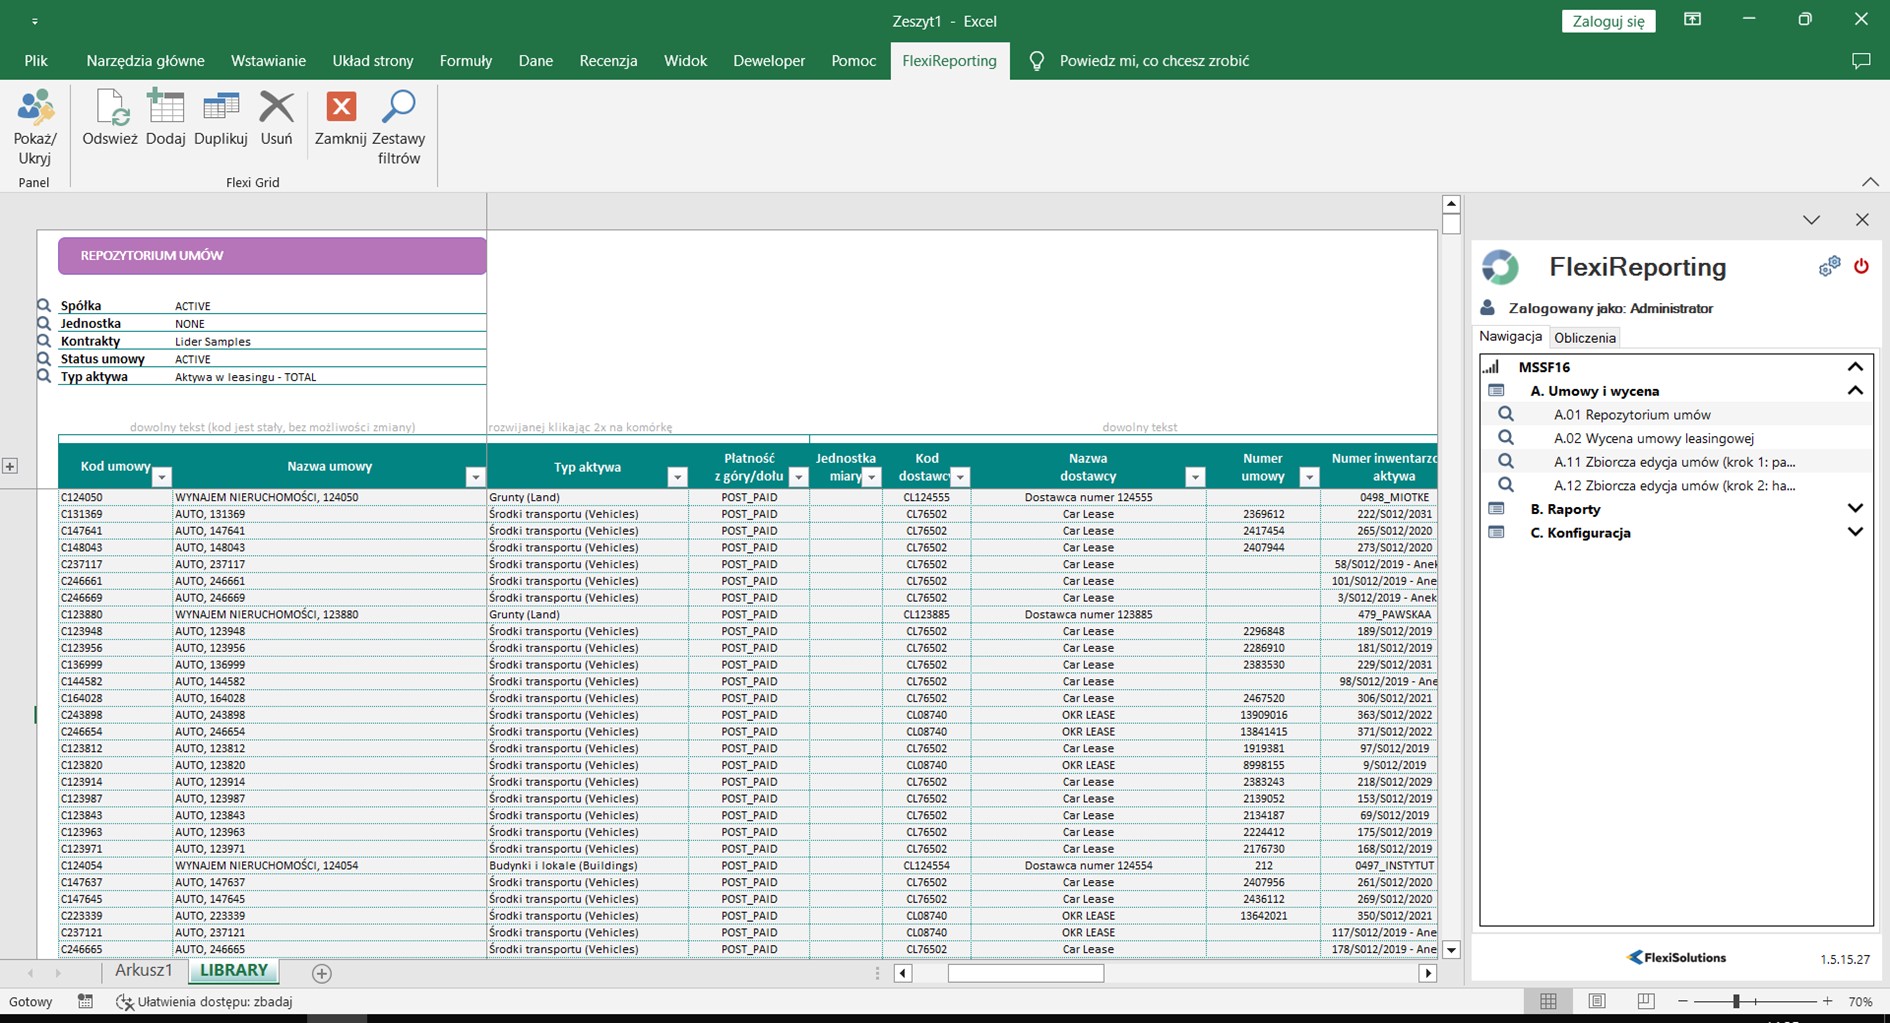The height and width of the screenshot is (1023, 1890).
Task: Open A.02 Wycena umowy leasingowej
Action: [1653, 438]
